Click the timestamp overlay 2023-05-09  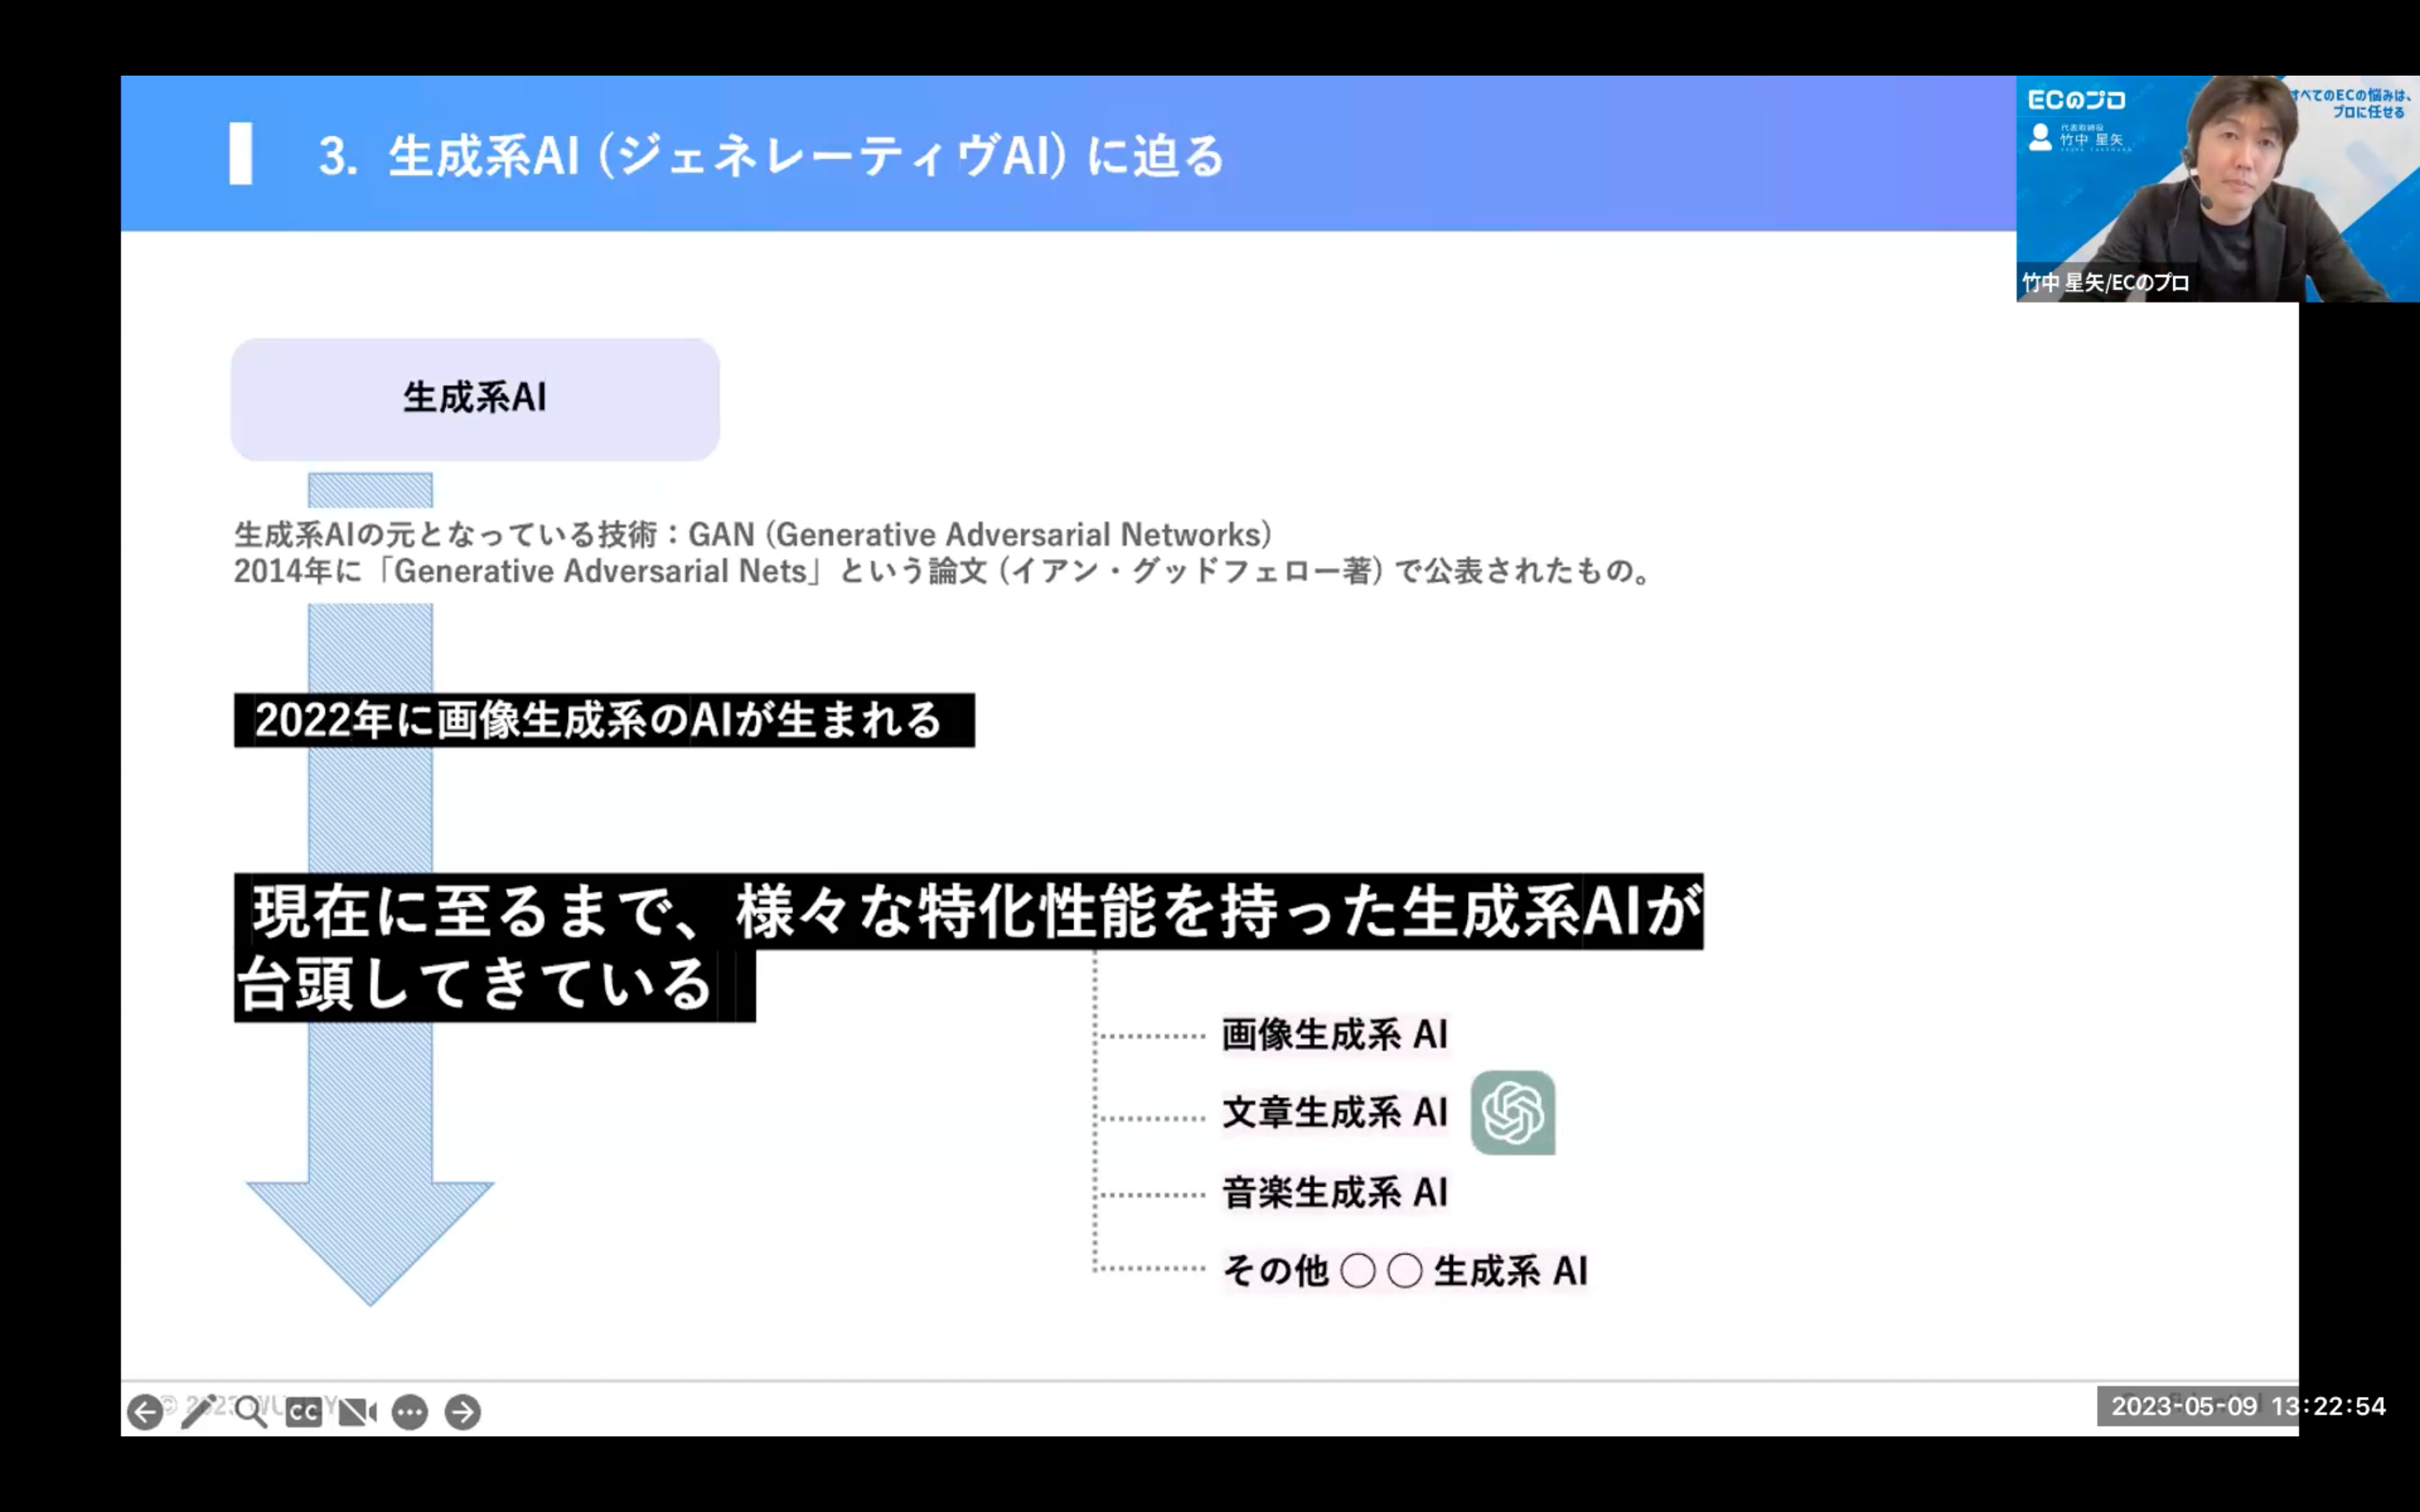tap(2247, 1406)
